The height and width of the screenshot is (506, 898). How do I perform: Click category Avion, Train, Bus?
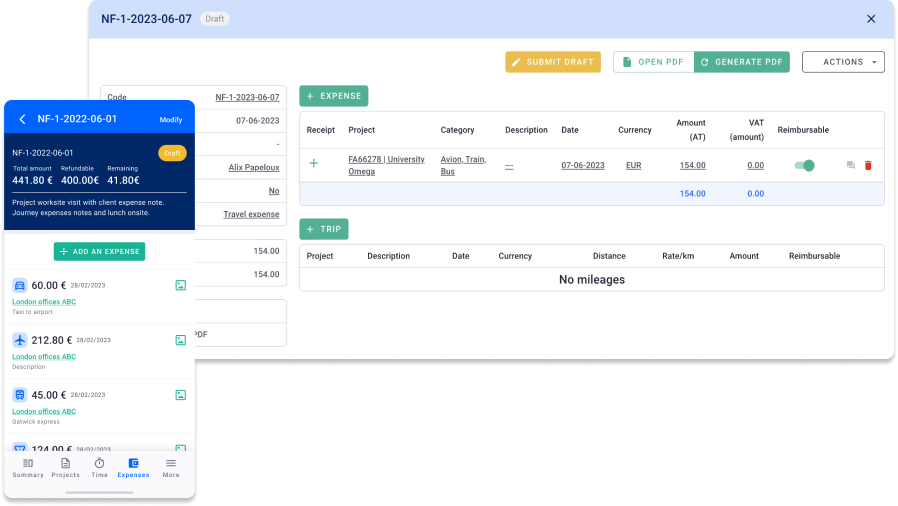463,165
